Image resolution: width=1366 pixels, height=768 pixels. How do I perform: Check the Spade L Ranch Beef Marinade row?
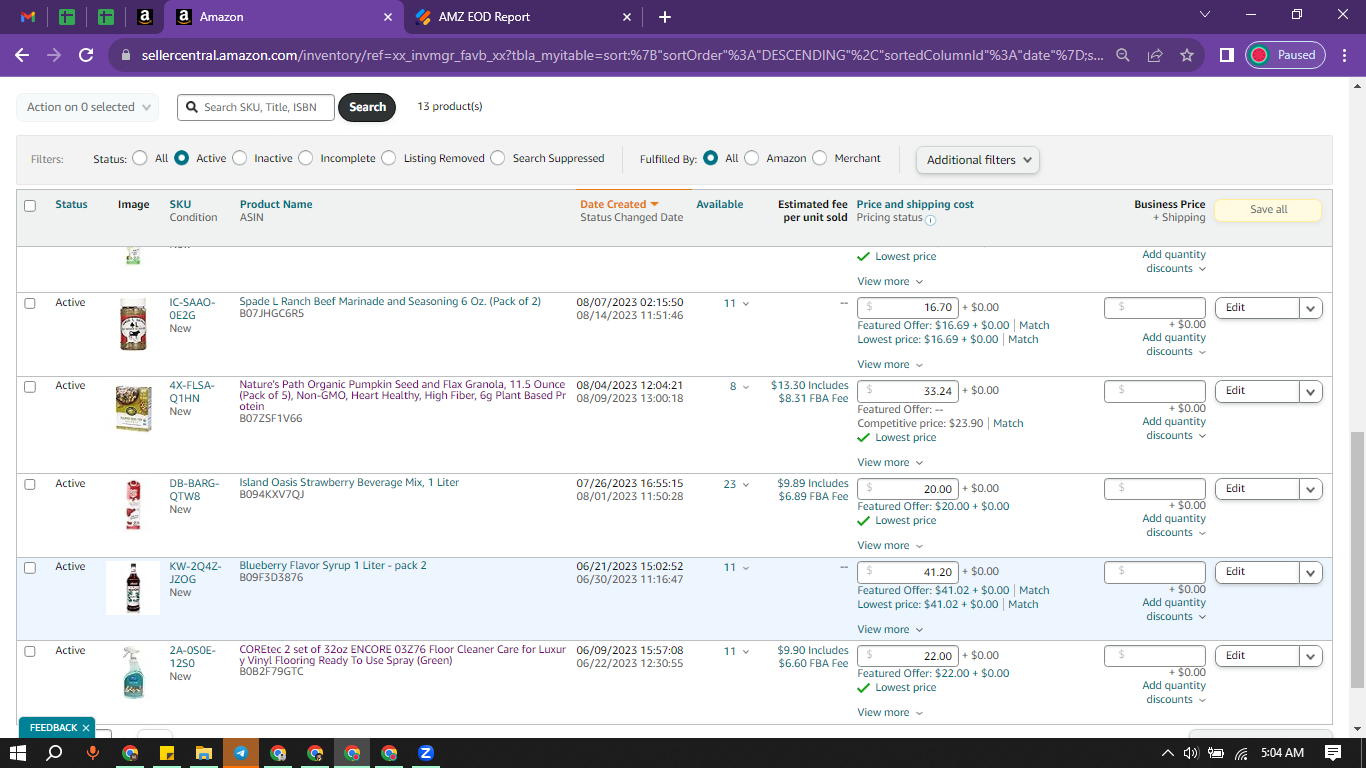pos(30,303)
